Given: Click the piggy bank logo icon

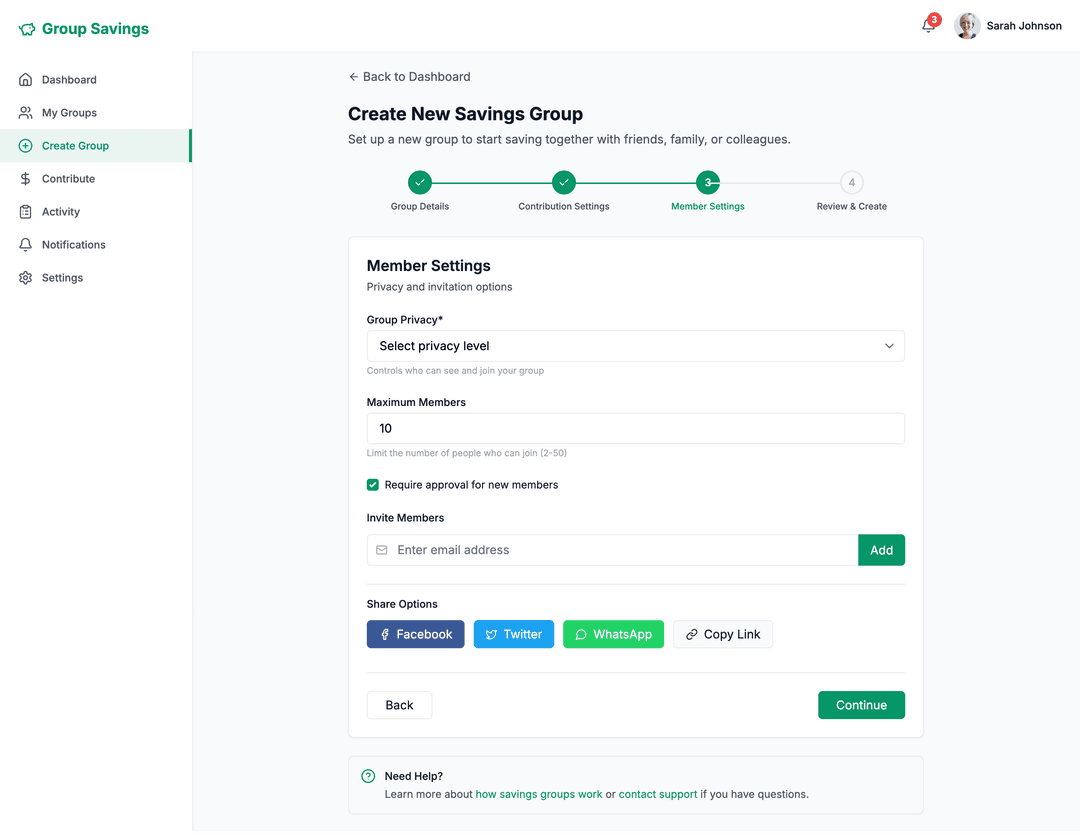Looking at the screenshot, I should pyautogui.click(x=27, y=30).
